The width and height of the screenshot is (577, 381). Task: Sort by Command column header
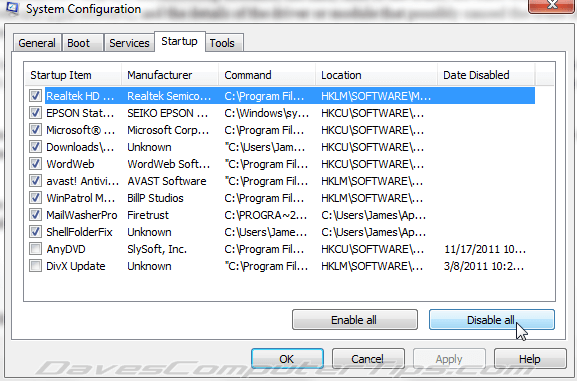click(267, 75)
